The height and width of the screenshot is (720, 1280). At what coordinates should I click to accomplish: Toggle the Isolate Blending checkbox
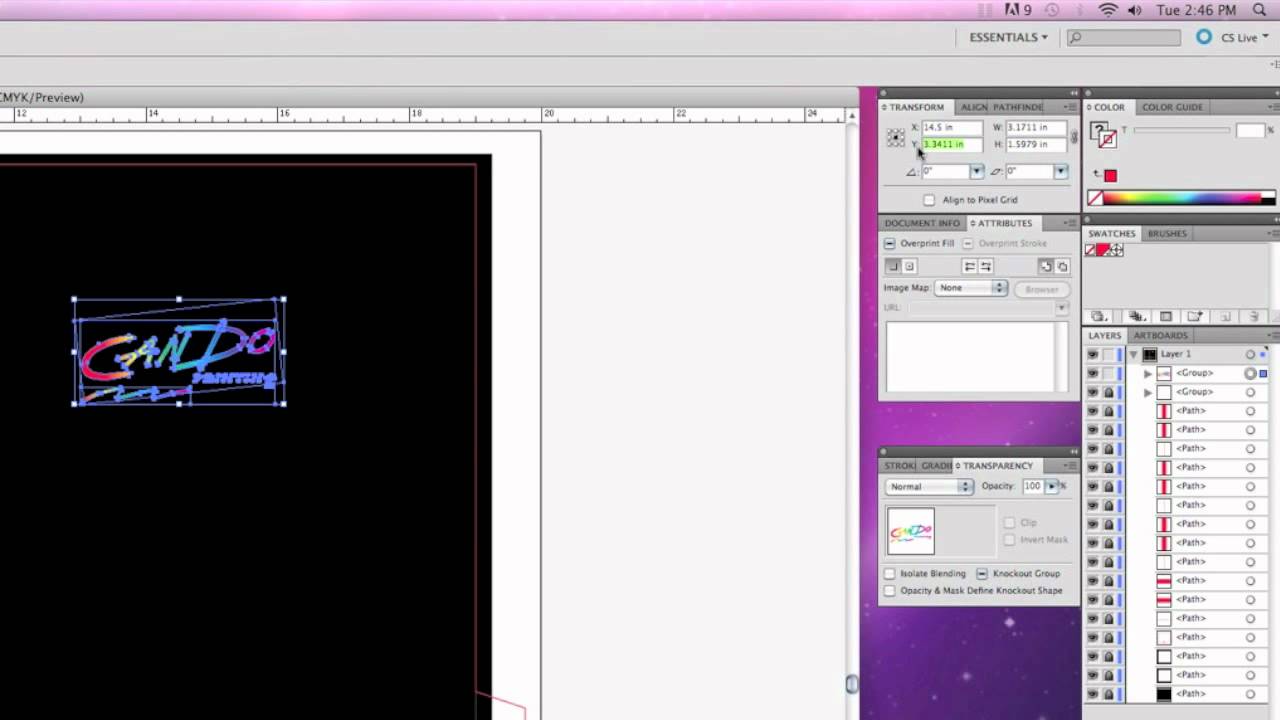click(890, 574)
